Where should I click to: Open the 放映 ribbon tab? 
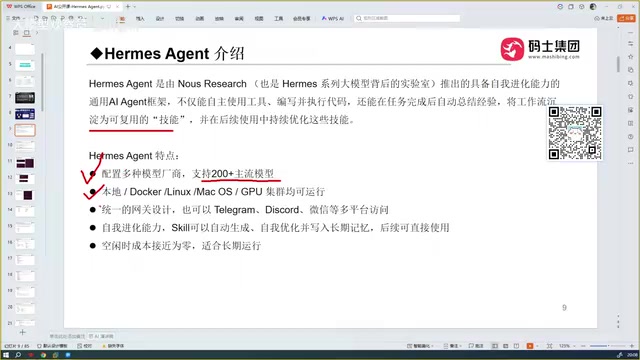[x=219, y=19]
